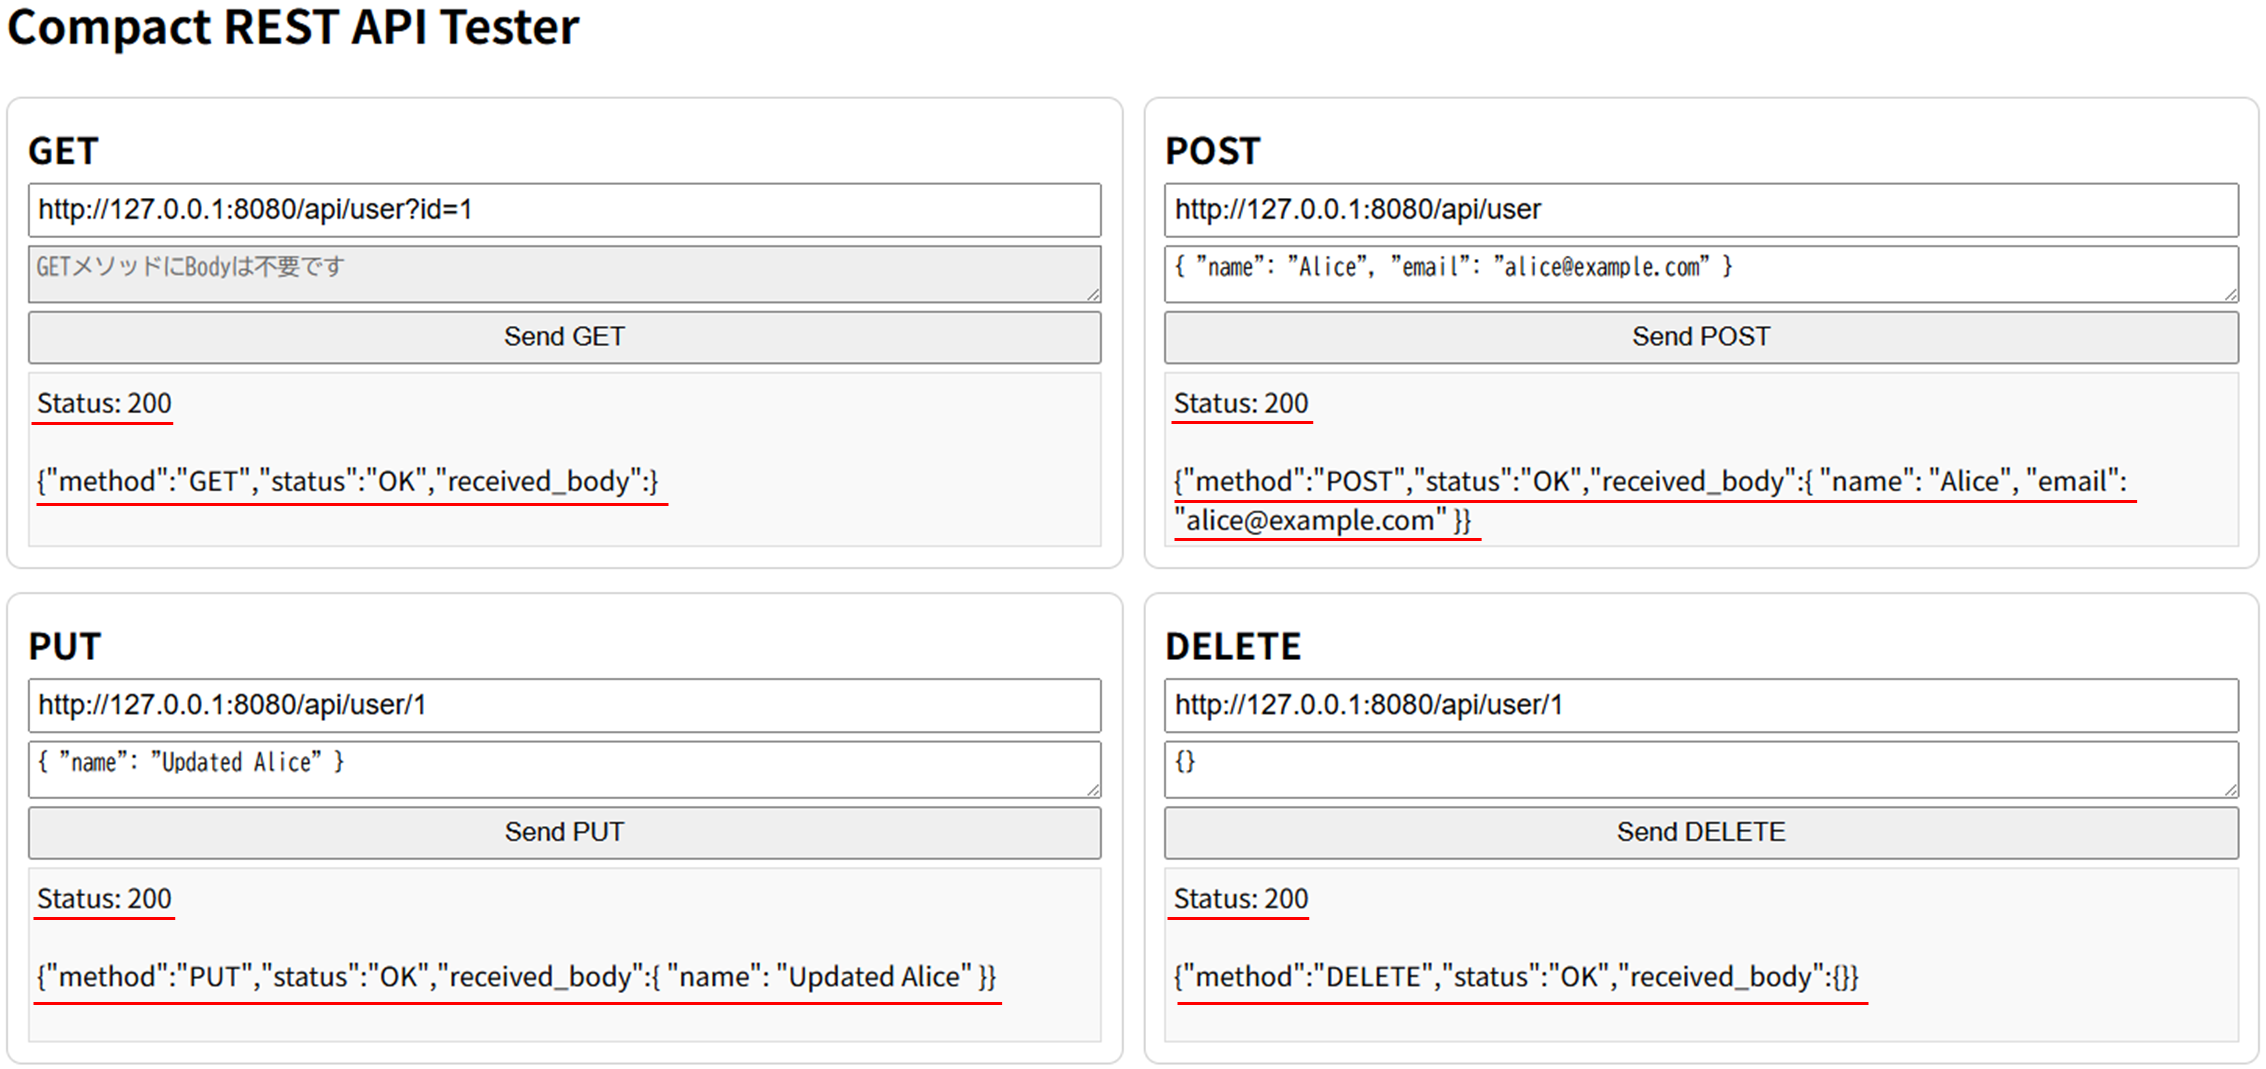Select the POST URL input field
The width and height of the screenshot is (2266, 1069).
[x=1700, y=210]
